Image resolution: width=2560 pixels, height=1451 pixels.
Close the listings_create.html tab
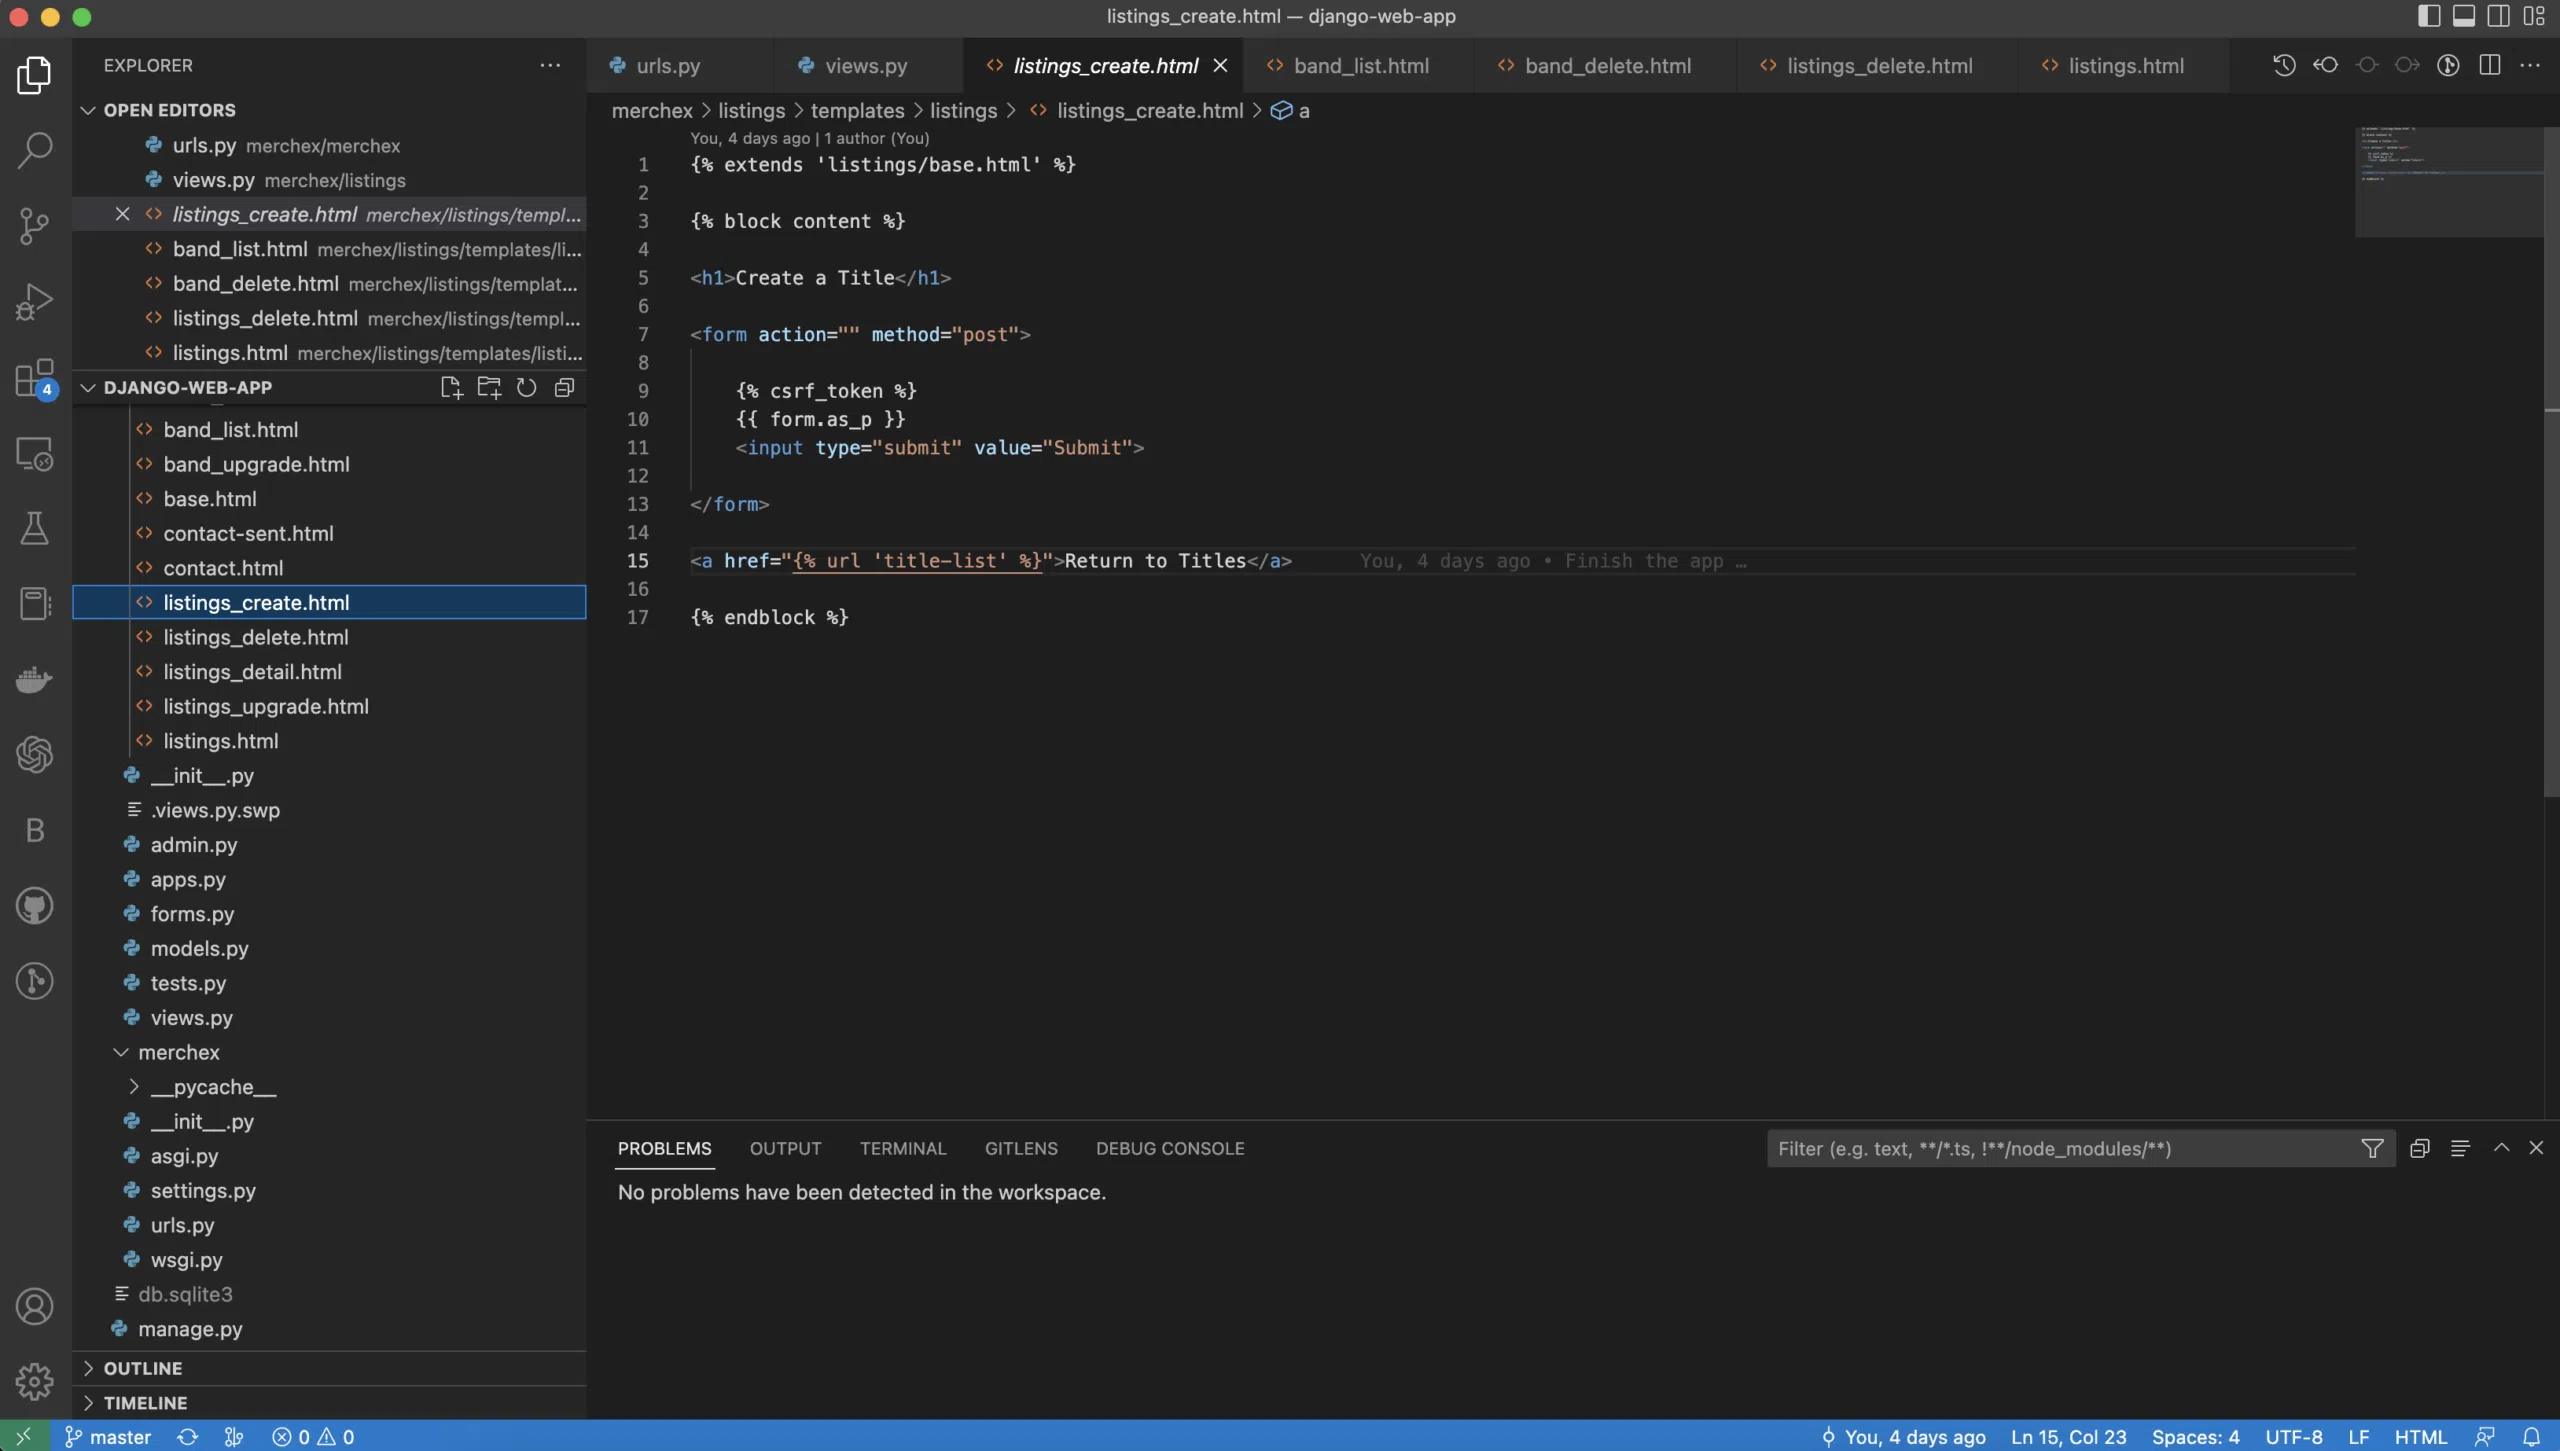[1220, 66]
